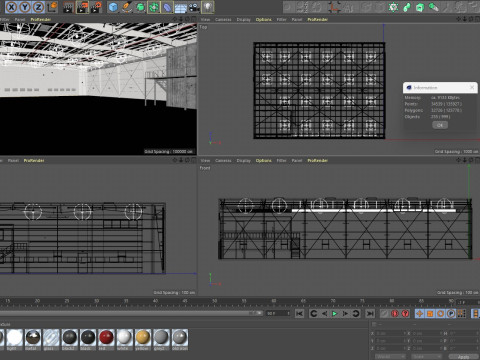The width and height of the screenshot is (480, 360).
Task: Open Display menu in Front viewport
Action: [243, 161]
